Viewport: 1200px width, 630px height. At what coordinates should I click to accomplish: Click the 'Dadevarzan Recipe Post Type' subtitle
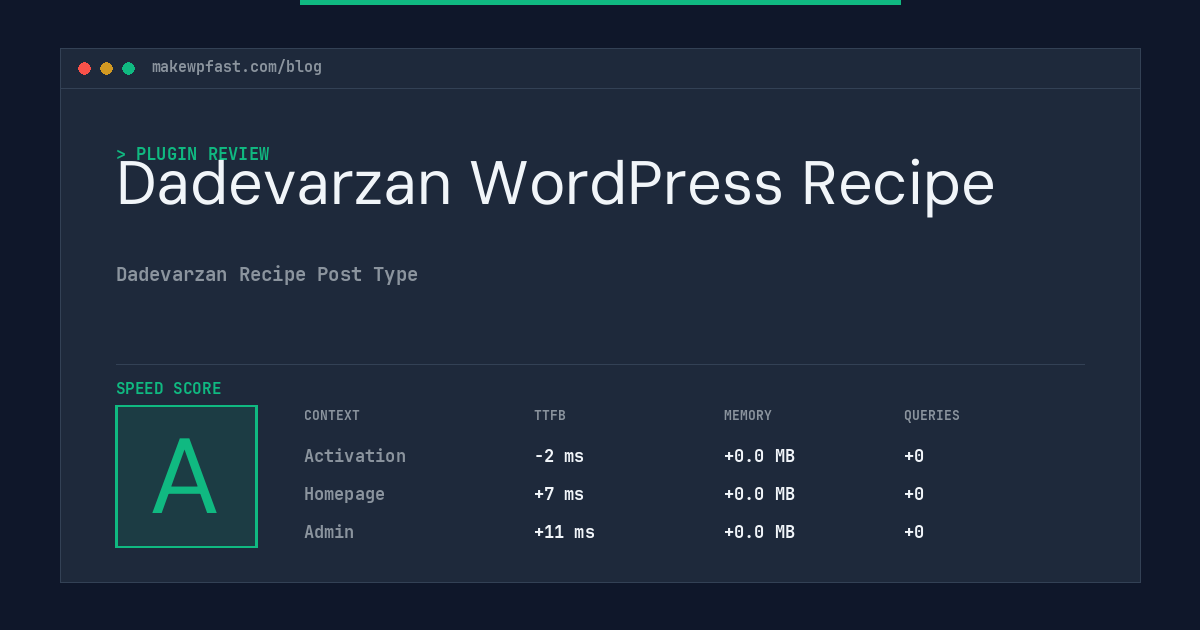point(267,274)
